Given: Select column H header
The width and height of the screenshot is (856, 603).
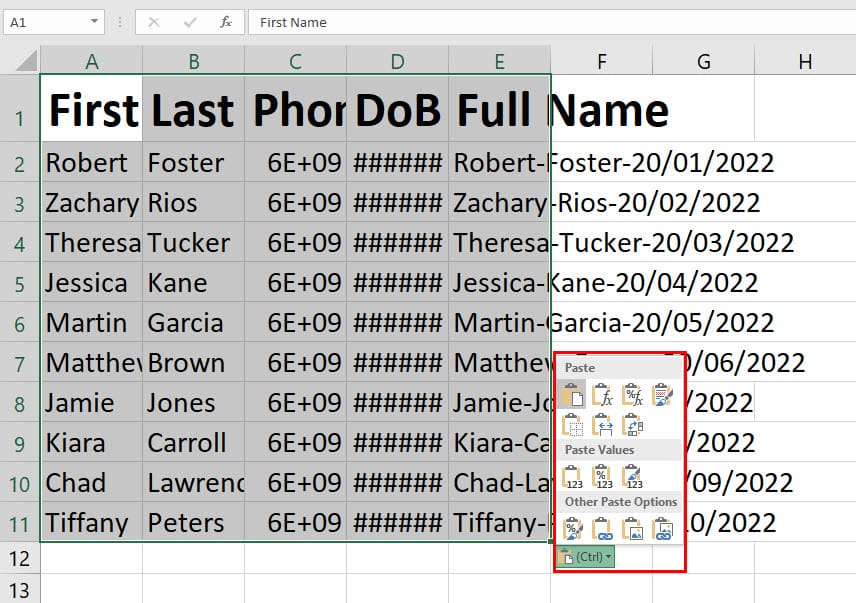Looking at the screenshot, I should [x=805, y=61].
